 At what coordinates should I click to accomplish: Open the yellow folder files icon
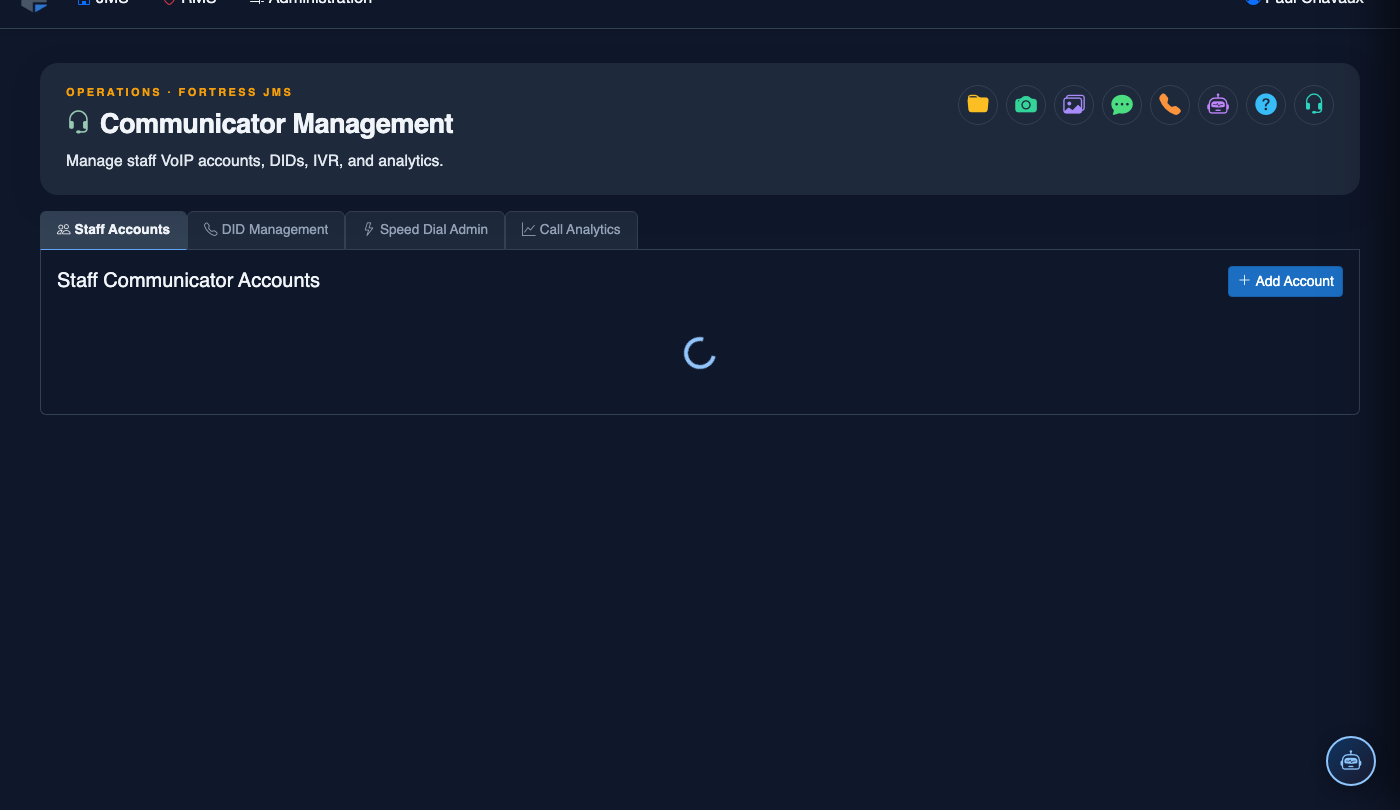(978, 104)
